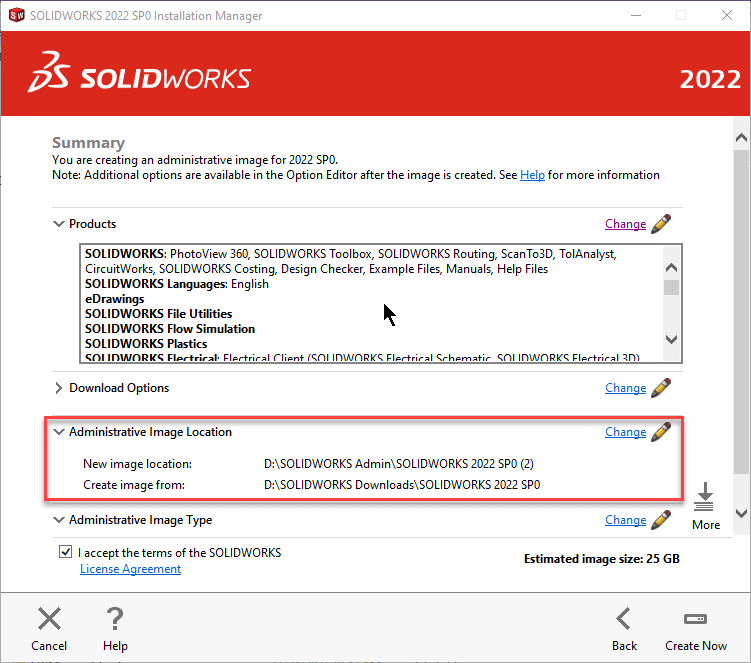Open the Help link in the summary note
Viewport: 751px width, 663px height.
[532, 175]
